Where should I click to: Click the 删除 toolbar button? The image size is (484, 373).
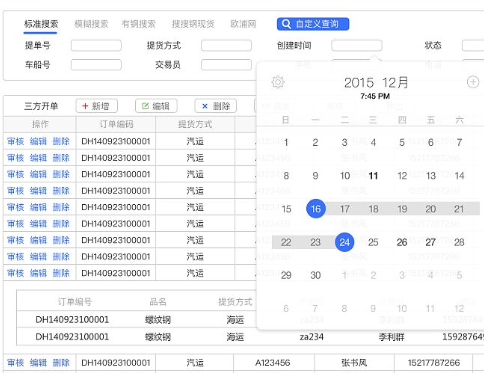click(215, 106)
